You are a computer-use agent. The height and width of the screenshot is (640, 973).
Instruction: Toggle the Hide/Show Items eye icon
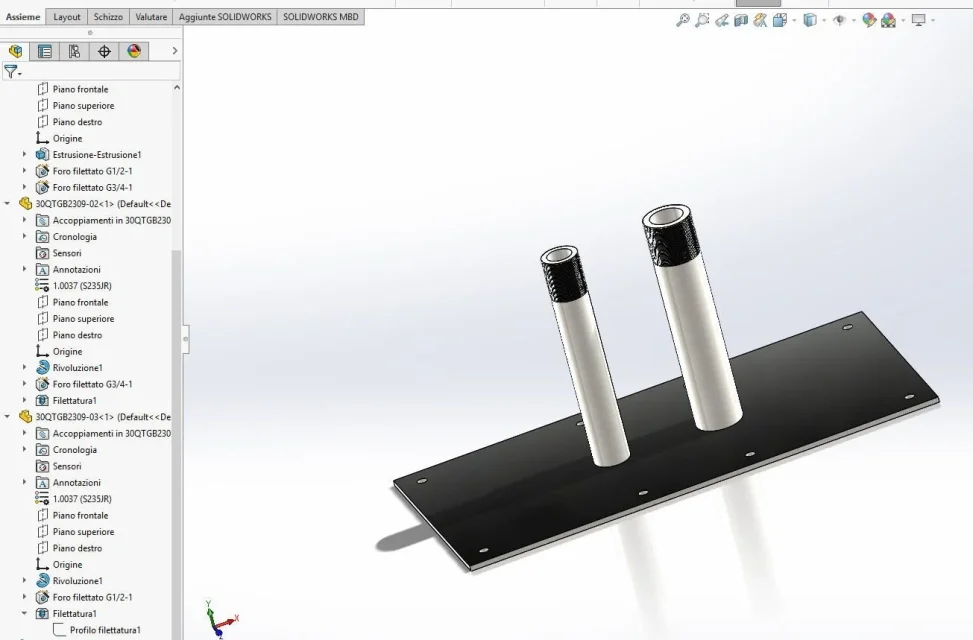pos(839,20)
